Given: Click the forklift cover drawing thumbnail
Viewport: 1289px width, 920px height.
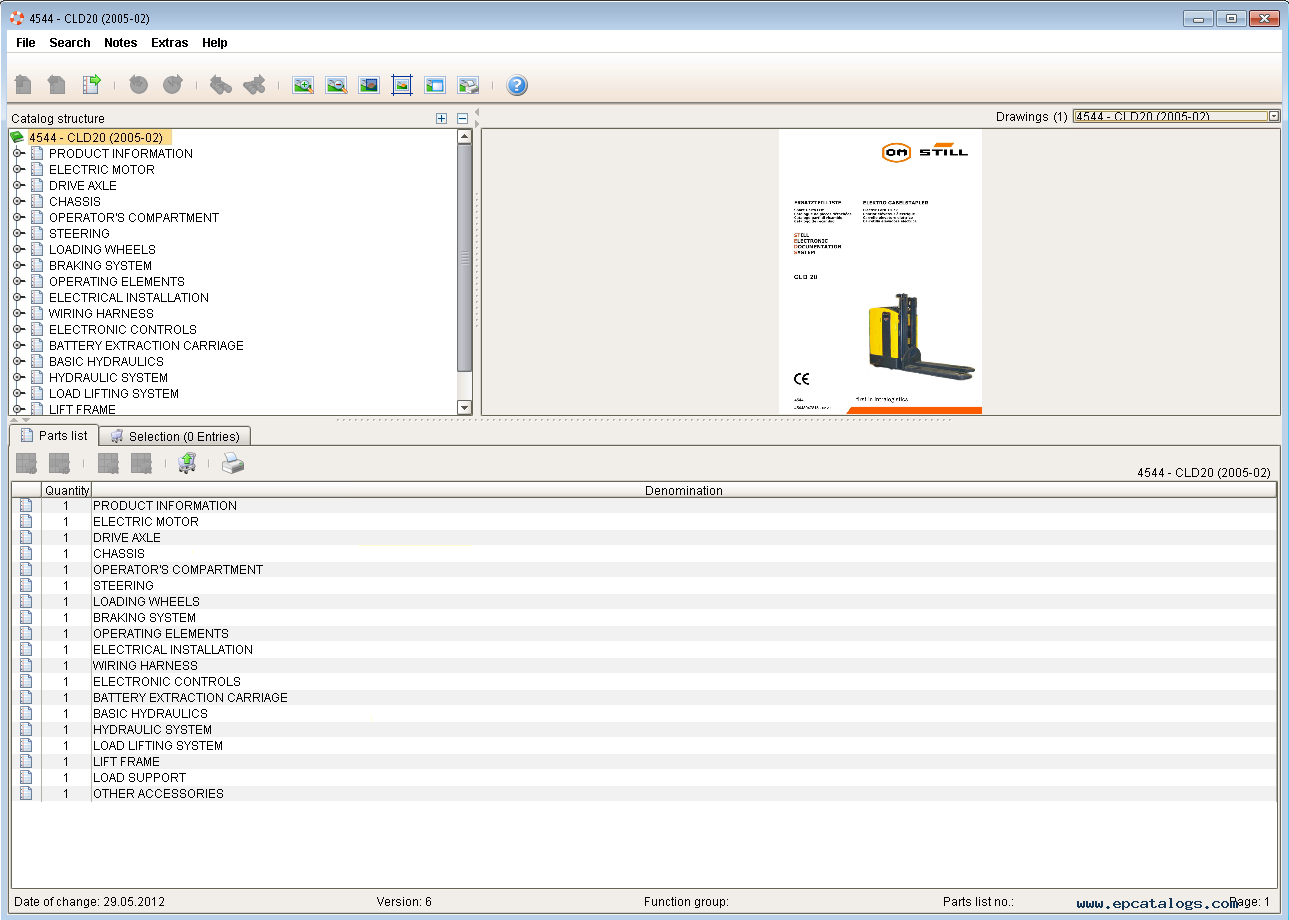Looking at the screenshot, I should [880, 271].
